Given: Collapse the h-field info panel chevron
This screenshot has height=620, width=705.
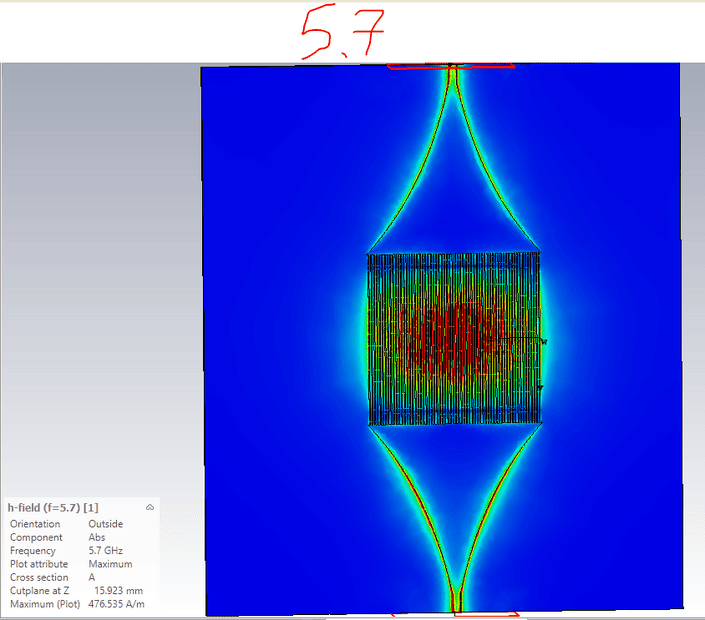Looking at the screenshot, I should click(x=150, y=508).
